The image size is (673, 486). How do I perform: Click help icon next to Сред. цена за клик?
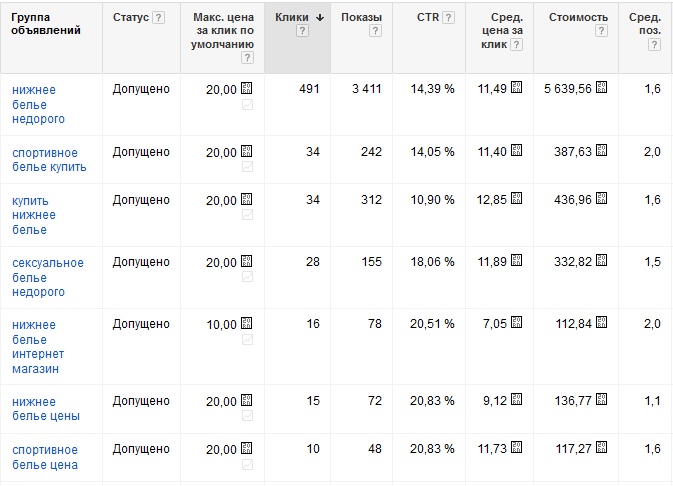516,44
